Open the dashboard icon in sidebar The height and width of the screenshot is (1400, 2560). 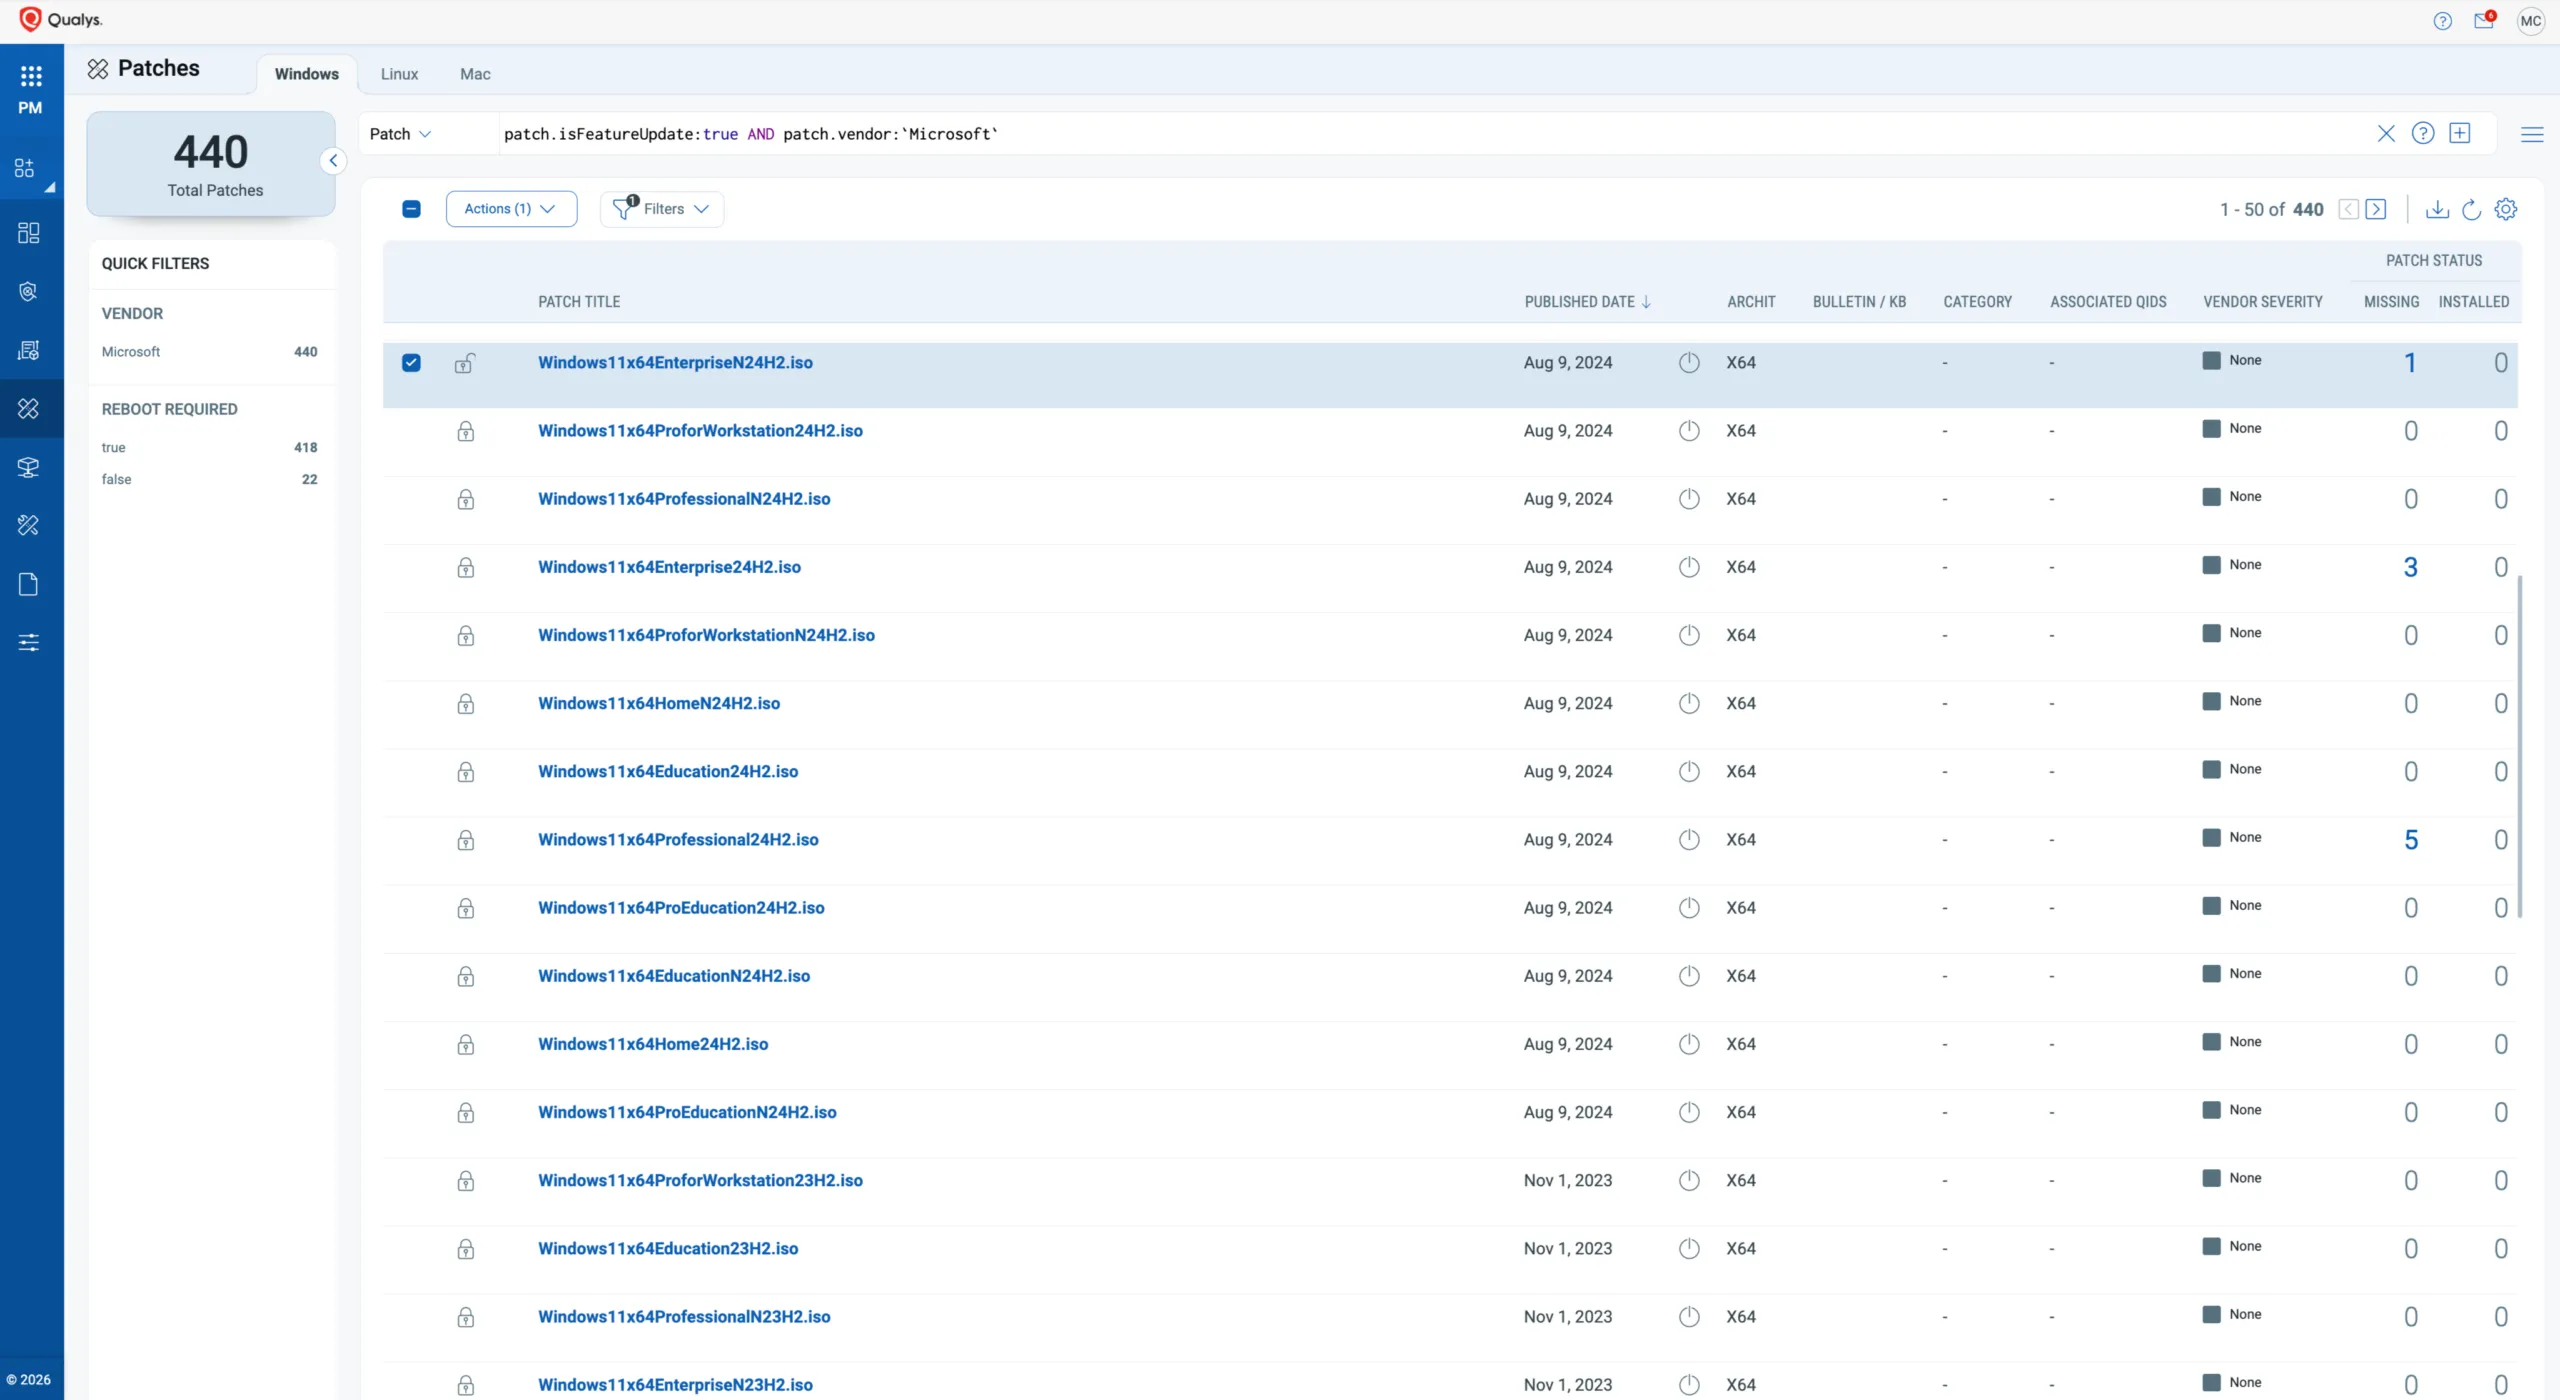pyautogui.click(x=28, y=233)
